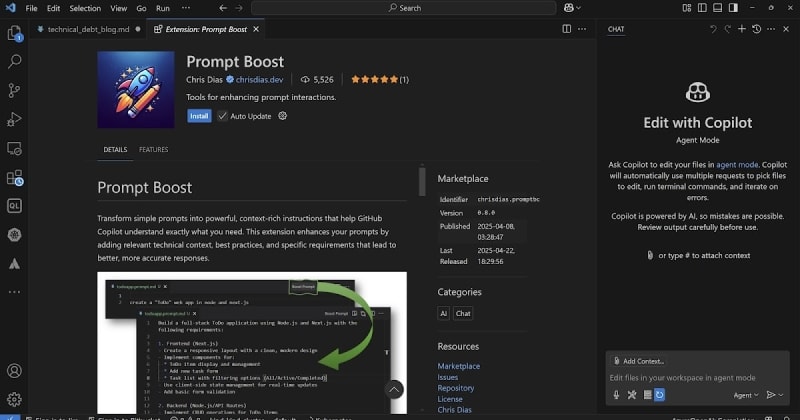Open the Extensions view
This screenshot has width=800, height=420.
pos(14,178)
